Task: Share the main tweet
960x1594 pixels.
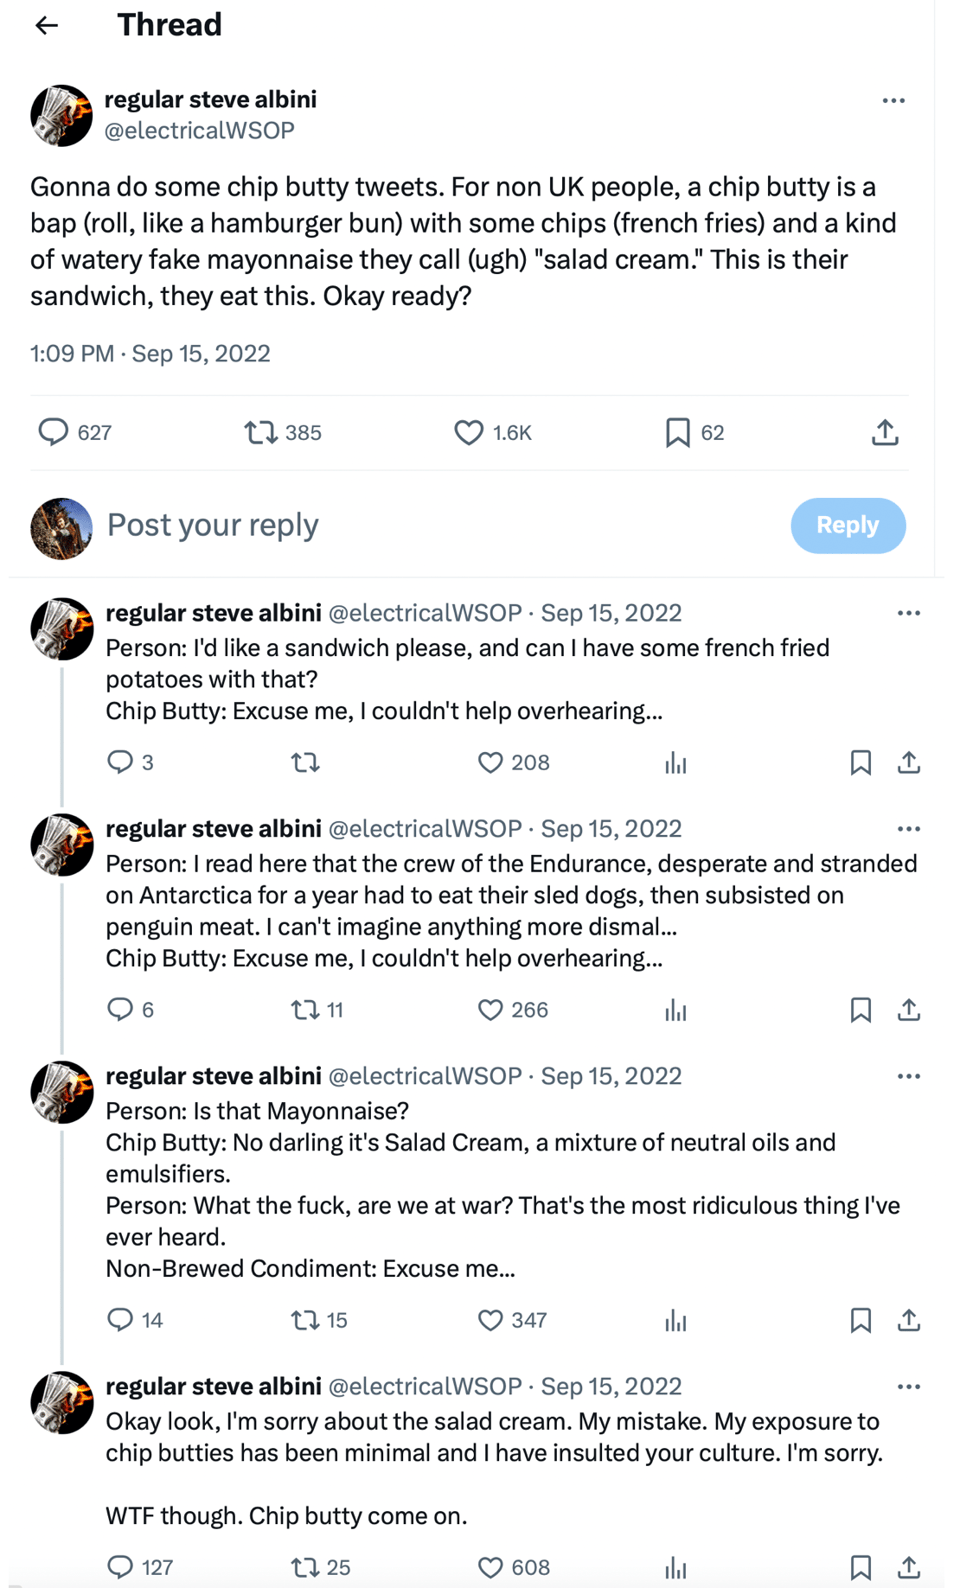Action: click(x=885, y=433)
